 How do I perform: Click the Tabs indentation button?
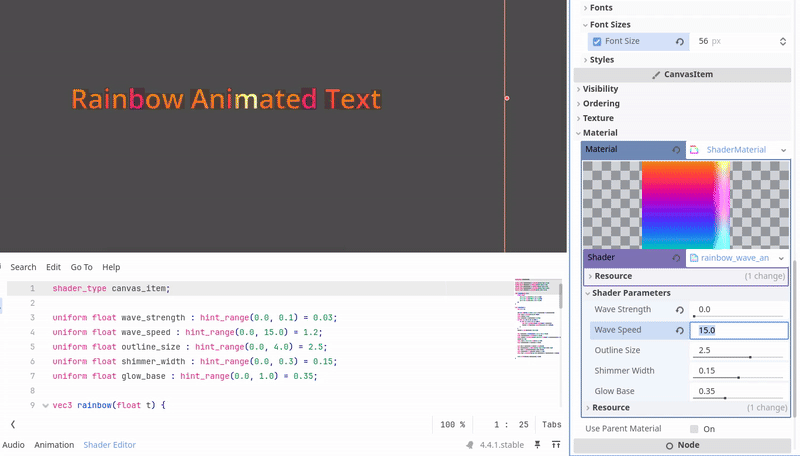552,424
